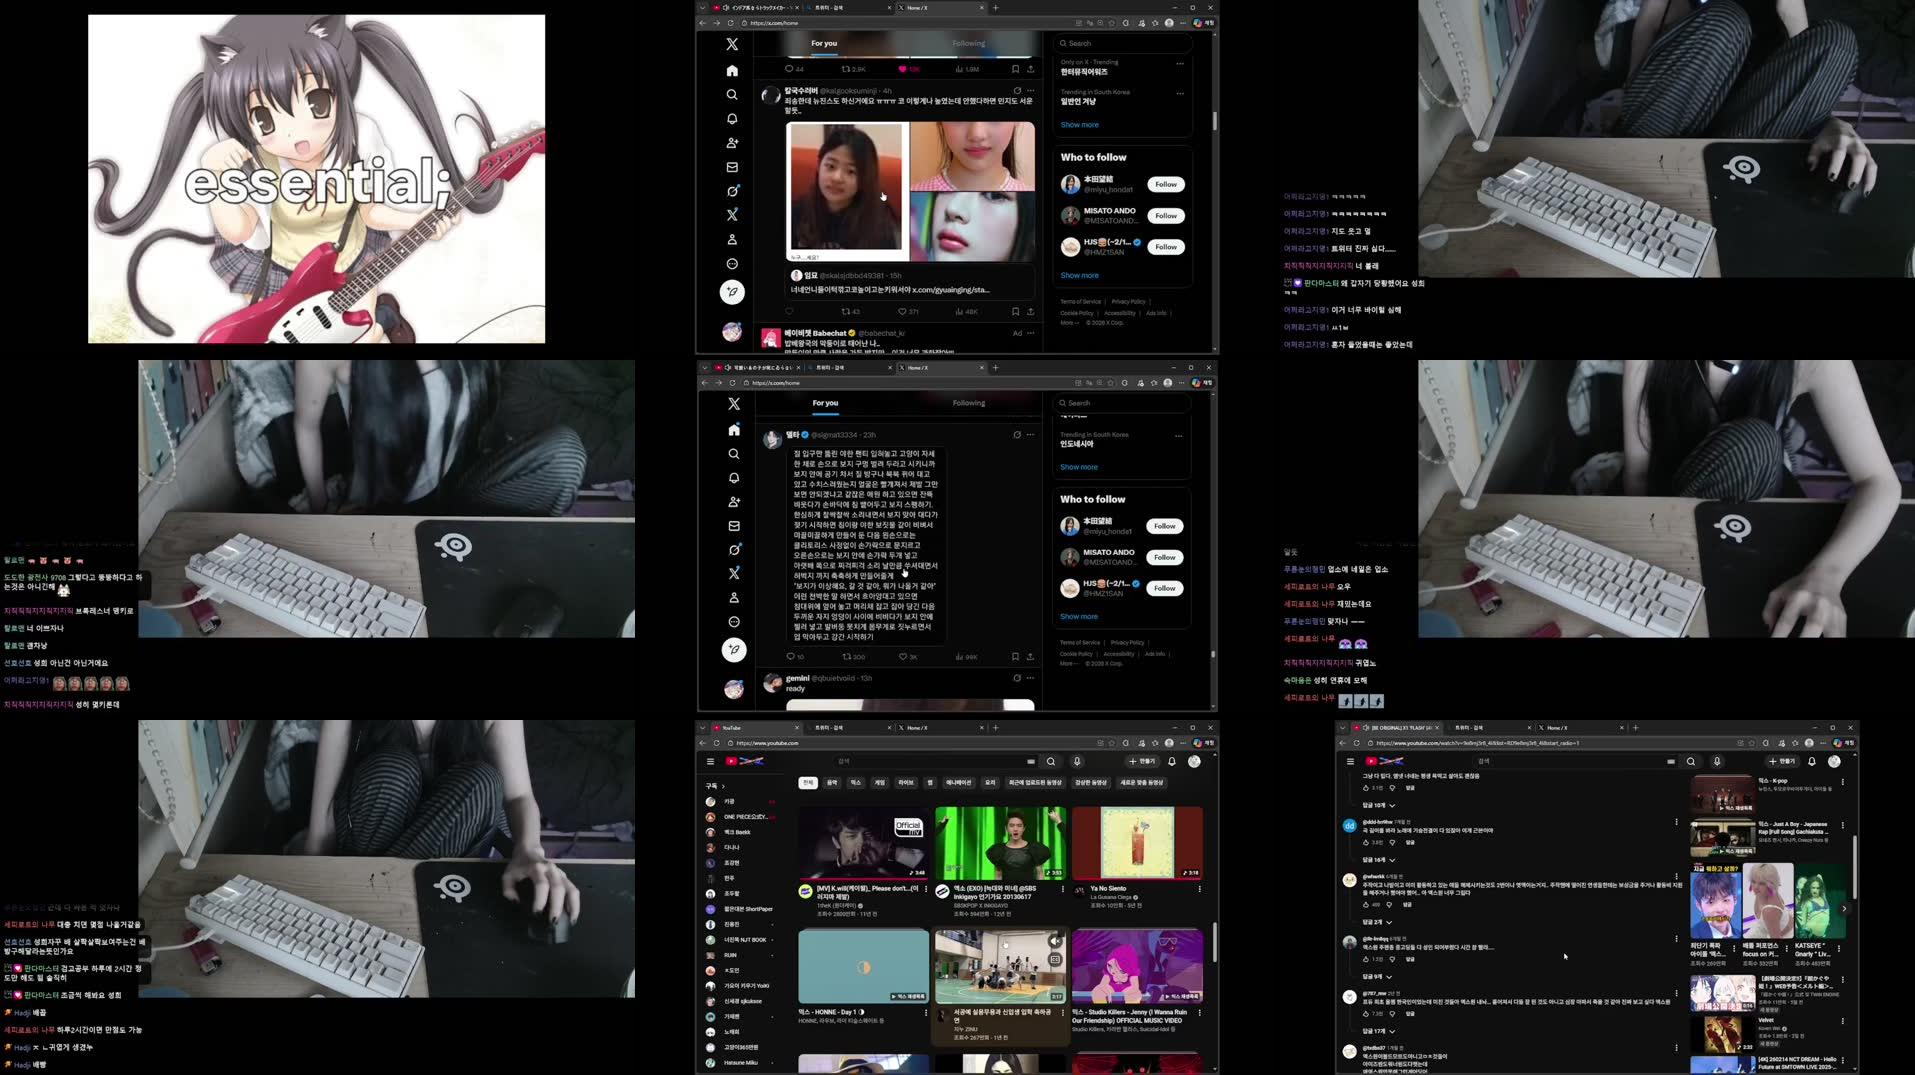This screenshot has width=1915, height=1075.
Task: Open more options menu on gemini's tweet
Action: pos(1029,677)
